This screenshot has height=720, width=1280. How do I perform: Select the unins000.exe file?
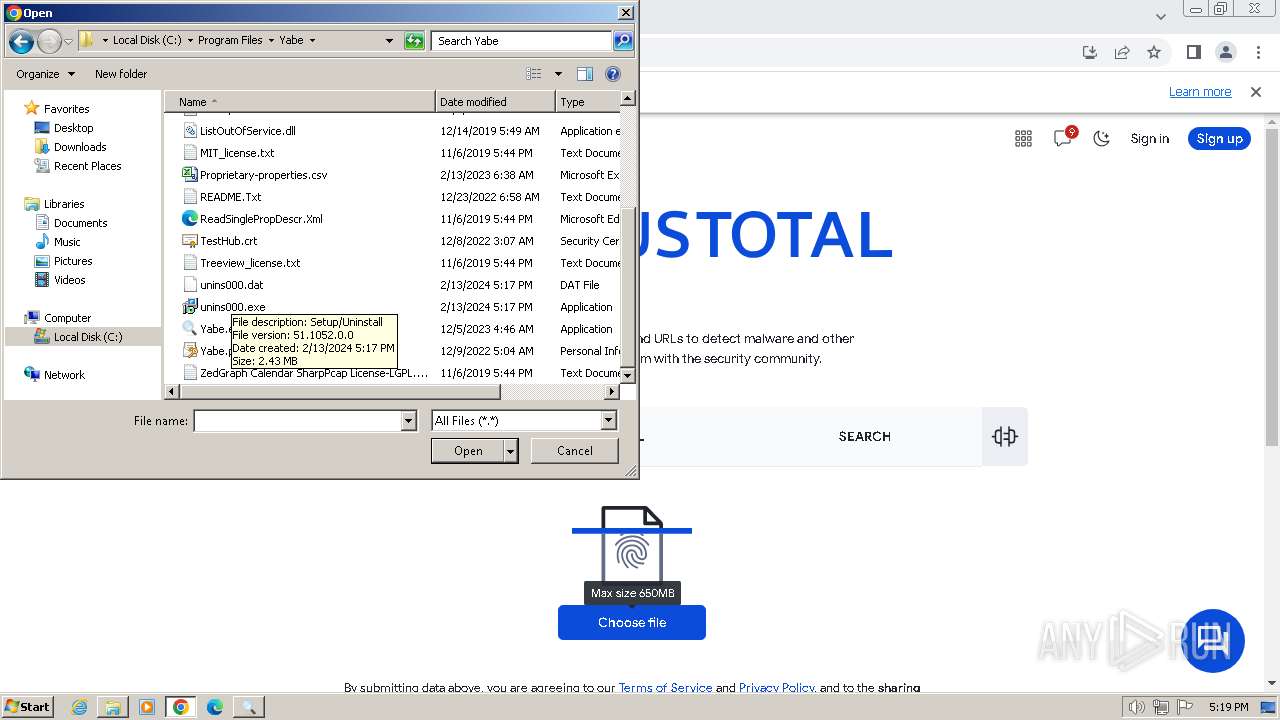(x=232, y=307)
